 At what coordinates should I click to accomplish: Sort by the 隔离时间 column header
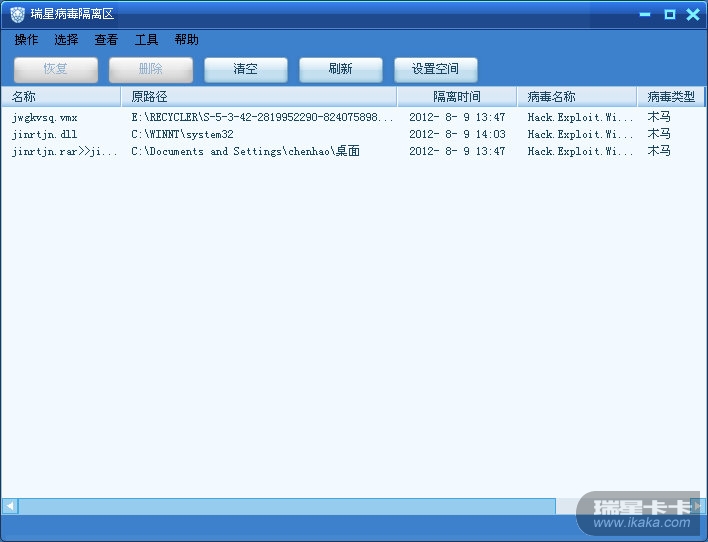click(457, 97)
